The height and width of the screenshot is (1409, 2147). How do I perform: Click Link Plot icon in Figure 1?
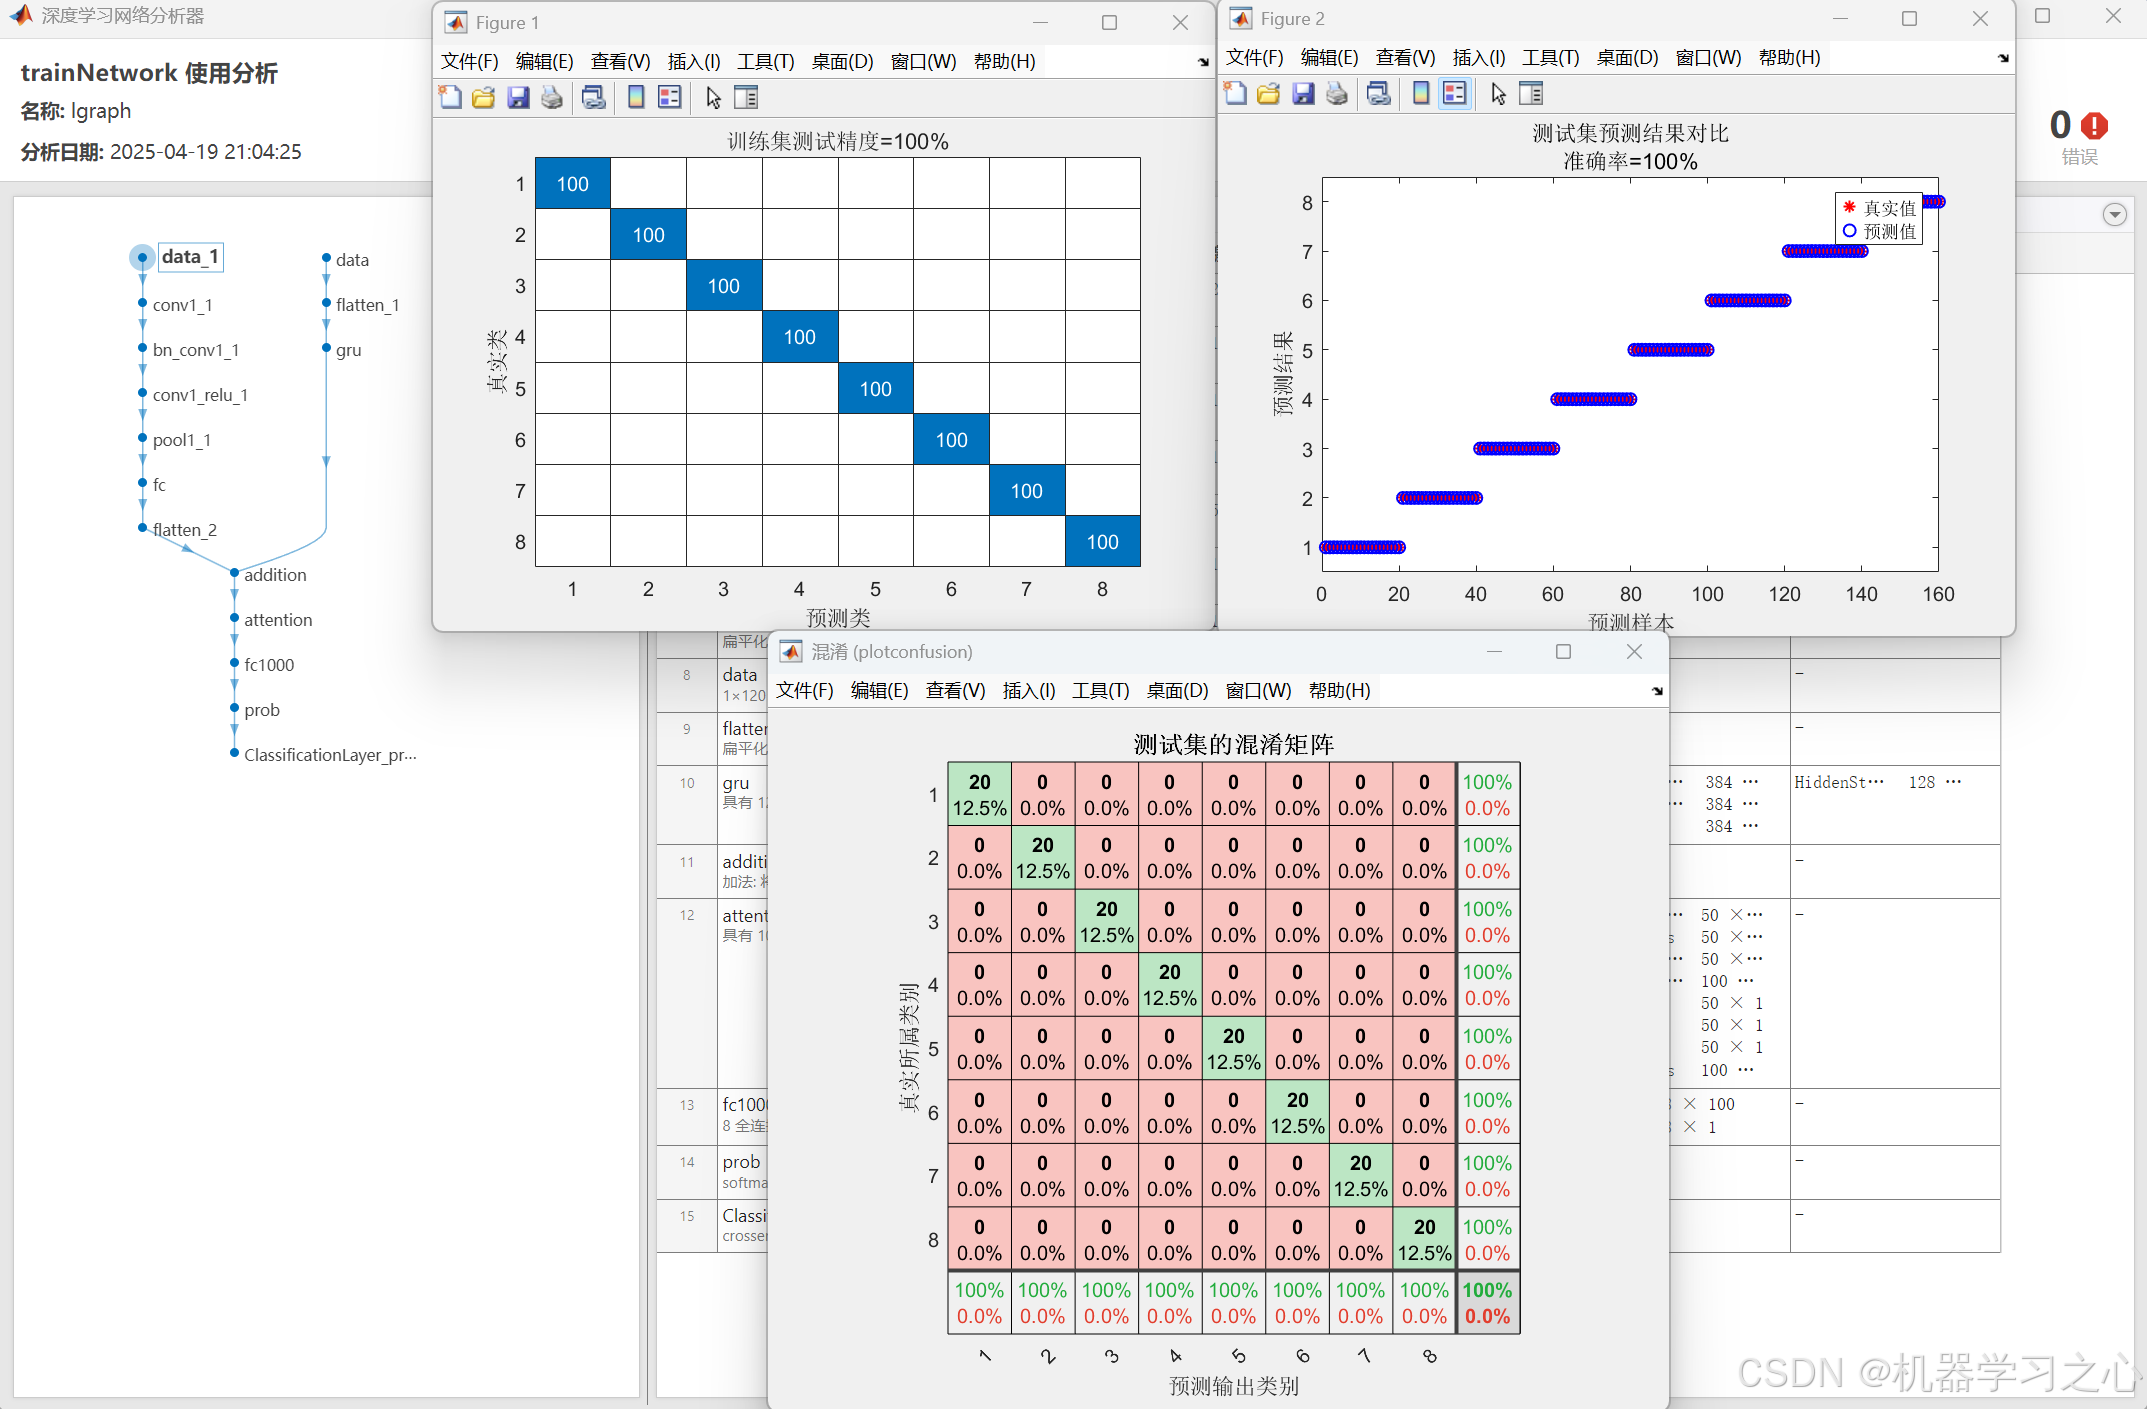pyautogui.click(x=593, y=97)
